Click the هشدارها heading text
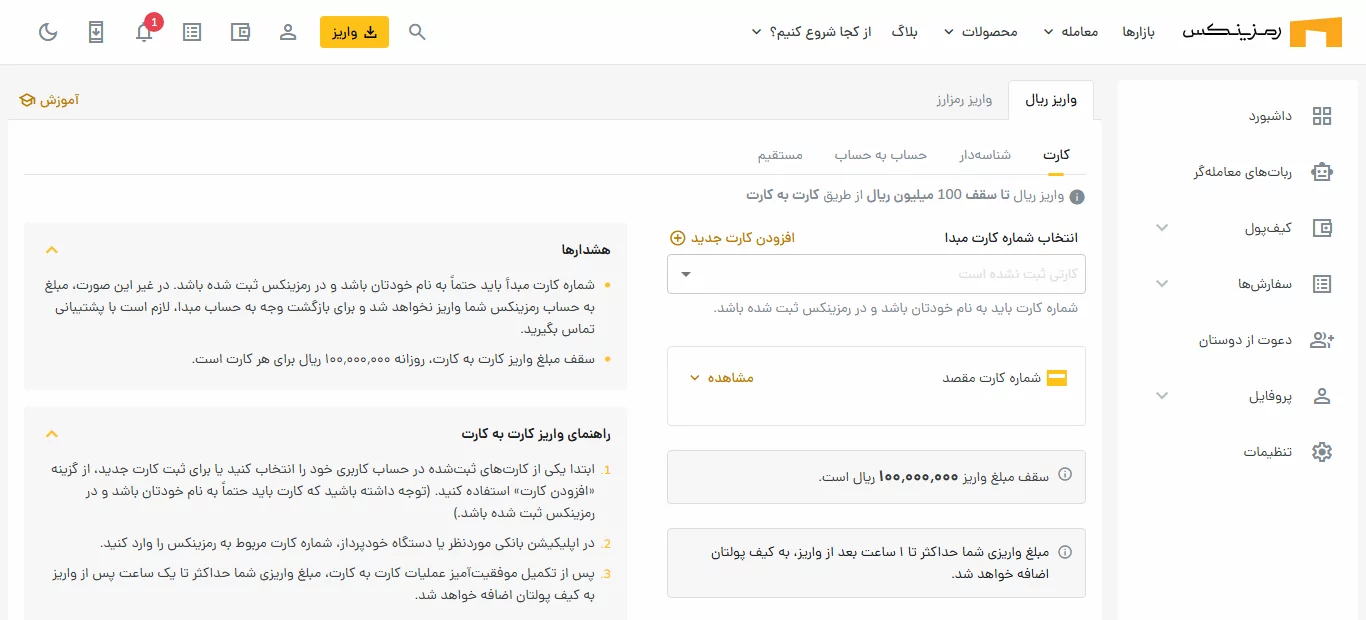 click(x=586, y=250)
